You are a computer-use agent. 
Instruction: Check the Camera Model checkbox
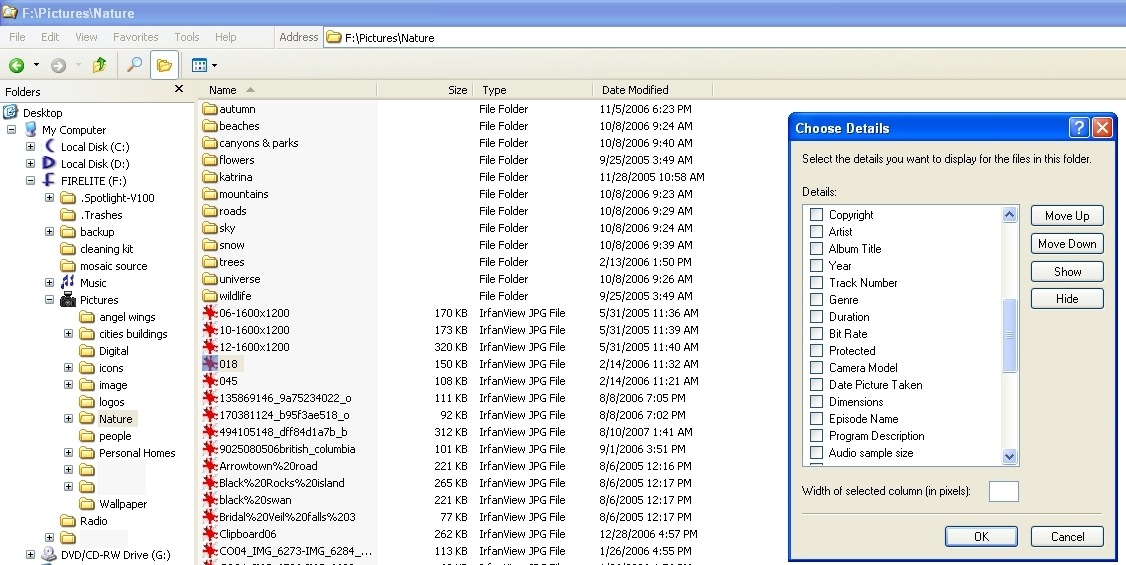point(816,368)
